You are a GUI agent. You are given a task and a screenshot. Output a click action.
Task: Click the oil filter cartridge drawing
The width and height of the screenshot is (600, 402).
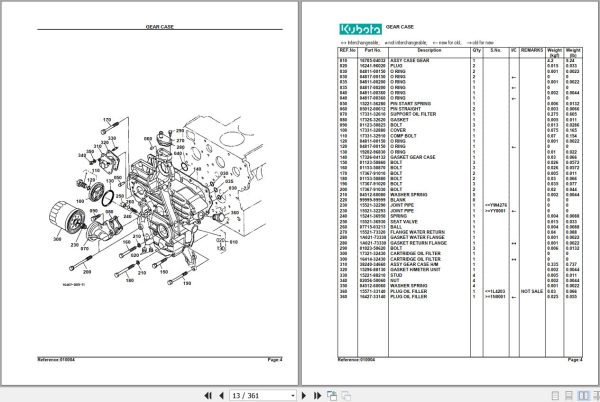click(x=65, y=218)
